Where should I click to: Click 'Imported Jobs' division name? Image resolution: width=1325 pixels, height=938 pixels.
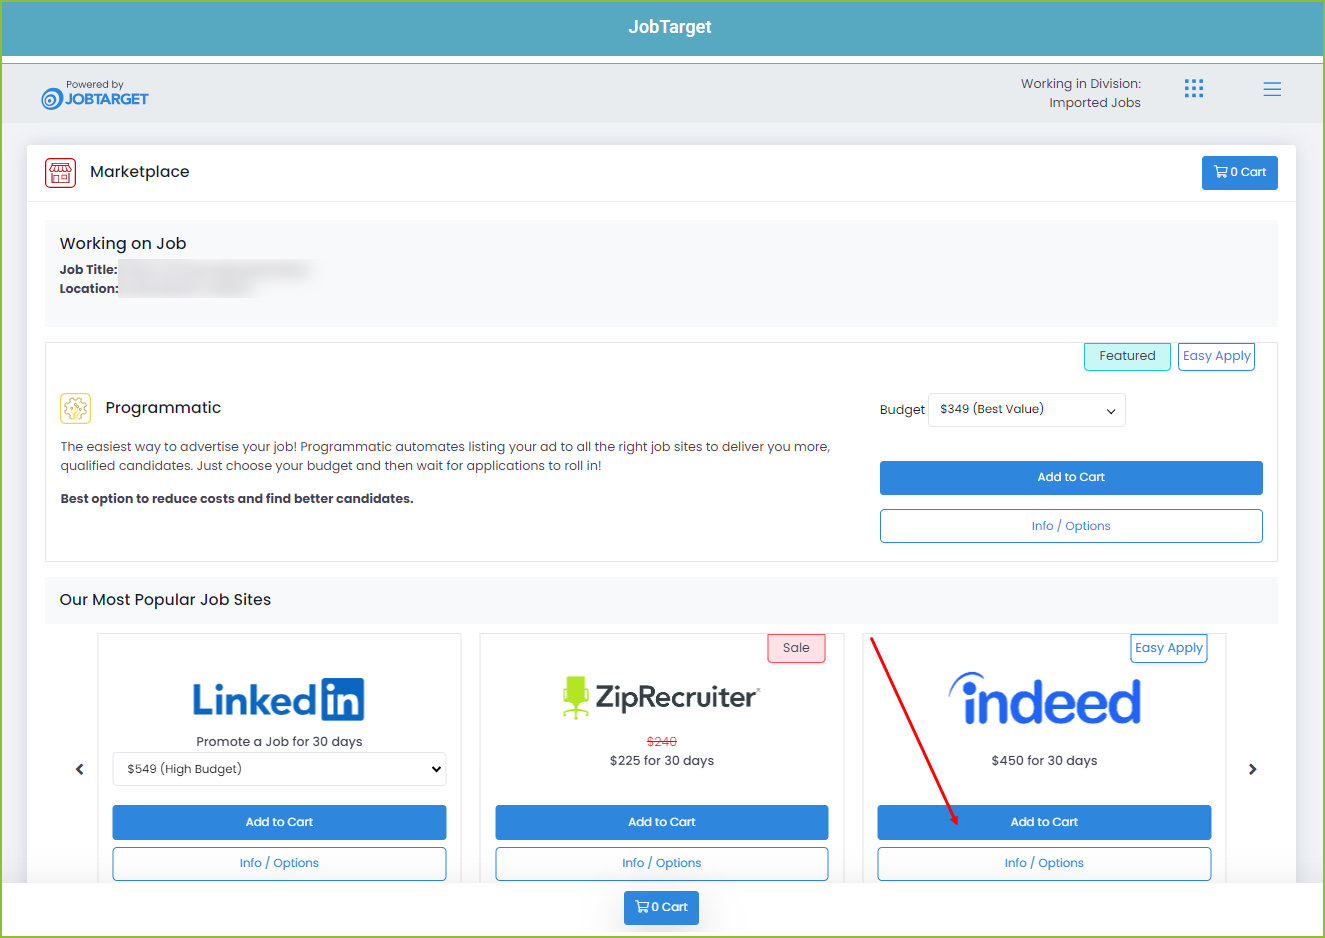pos(1095,103)
